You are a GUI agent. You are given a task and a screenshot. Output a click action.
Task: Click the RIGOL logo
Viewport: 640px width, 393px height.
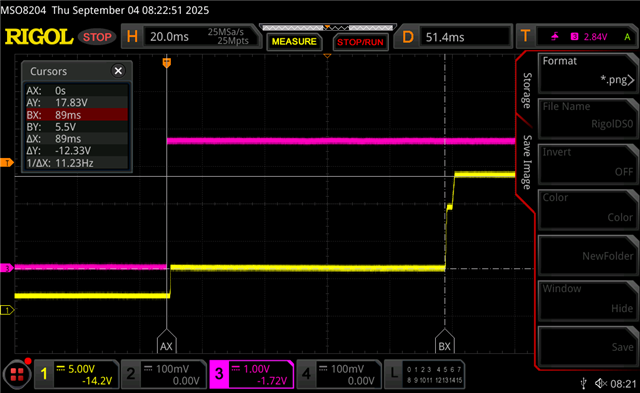click(x=38, y=37)
